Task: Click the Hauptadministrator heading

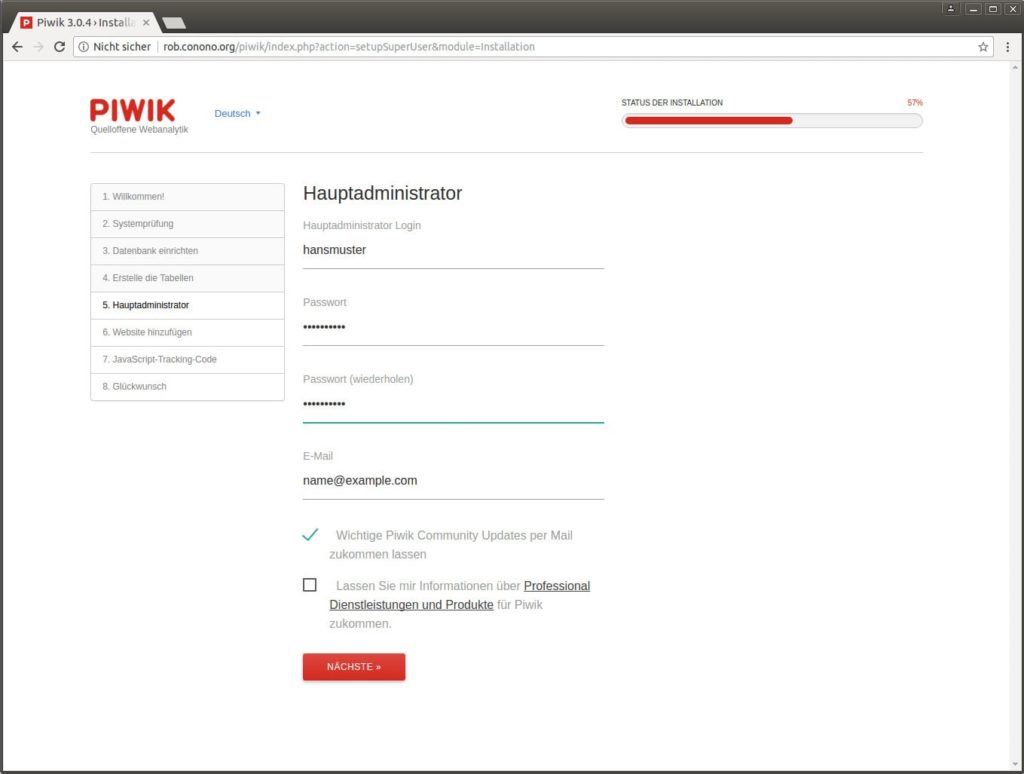Action: click(383, 193)
